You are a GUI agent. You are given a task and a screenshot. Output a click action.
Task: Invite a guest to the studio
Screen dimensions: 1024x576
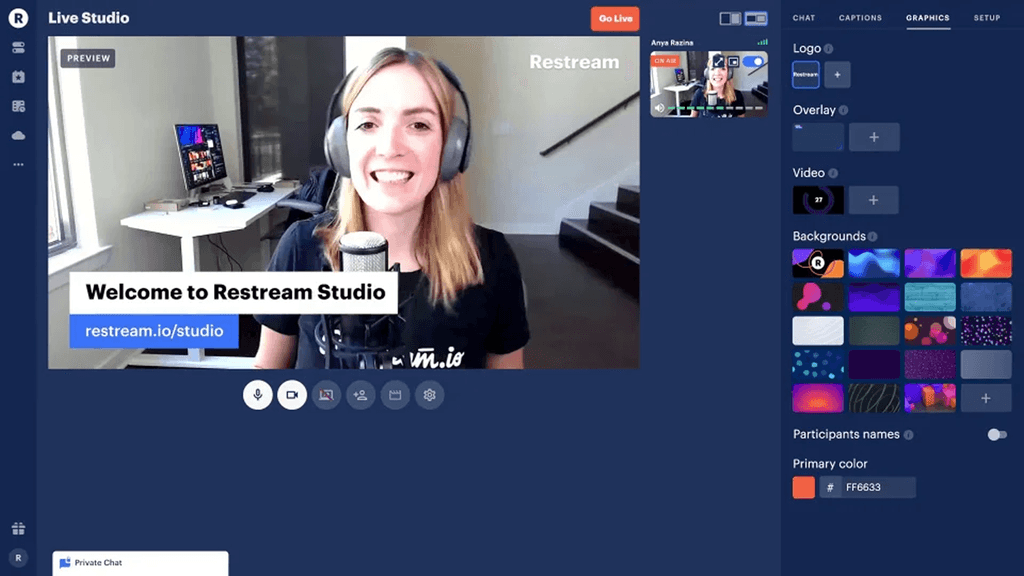pyautogui.click(x=360, y=395)
